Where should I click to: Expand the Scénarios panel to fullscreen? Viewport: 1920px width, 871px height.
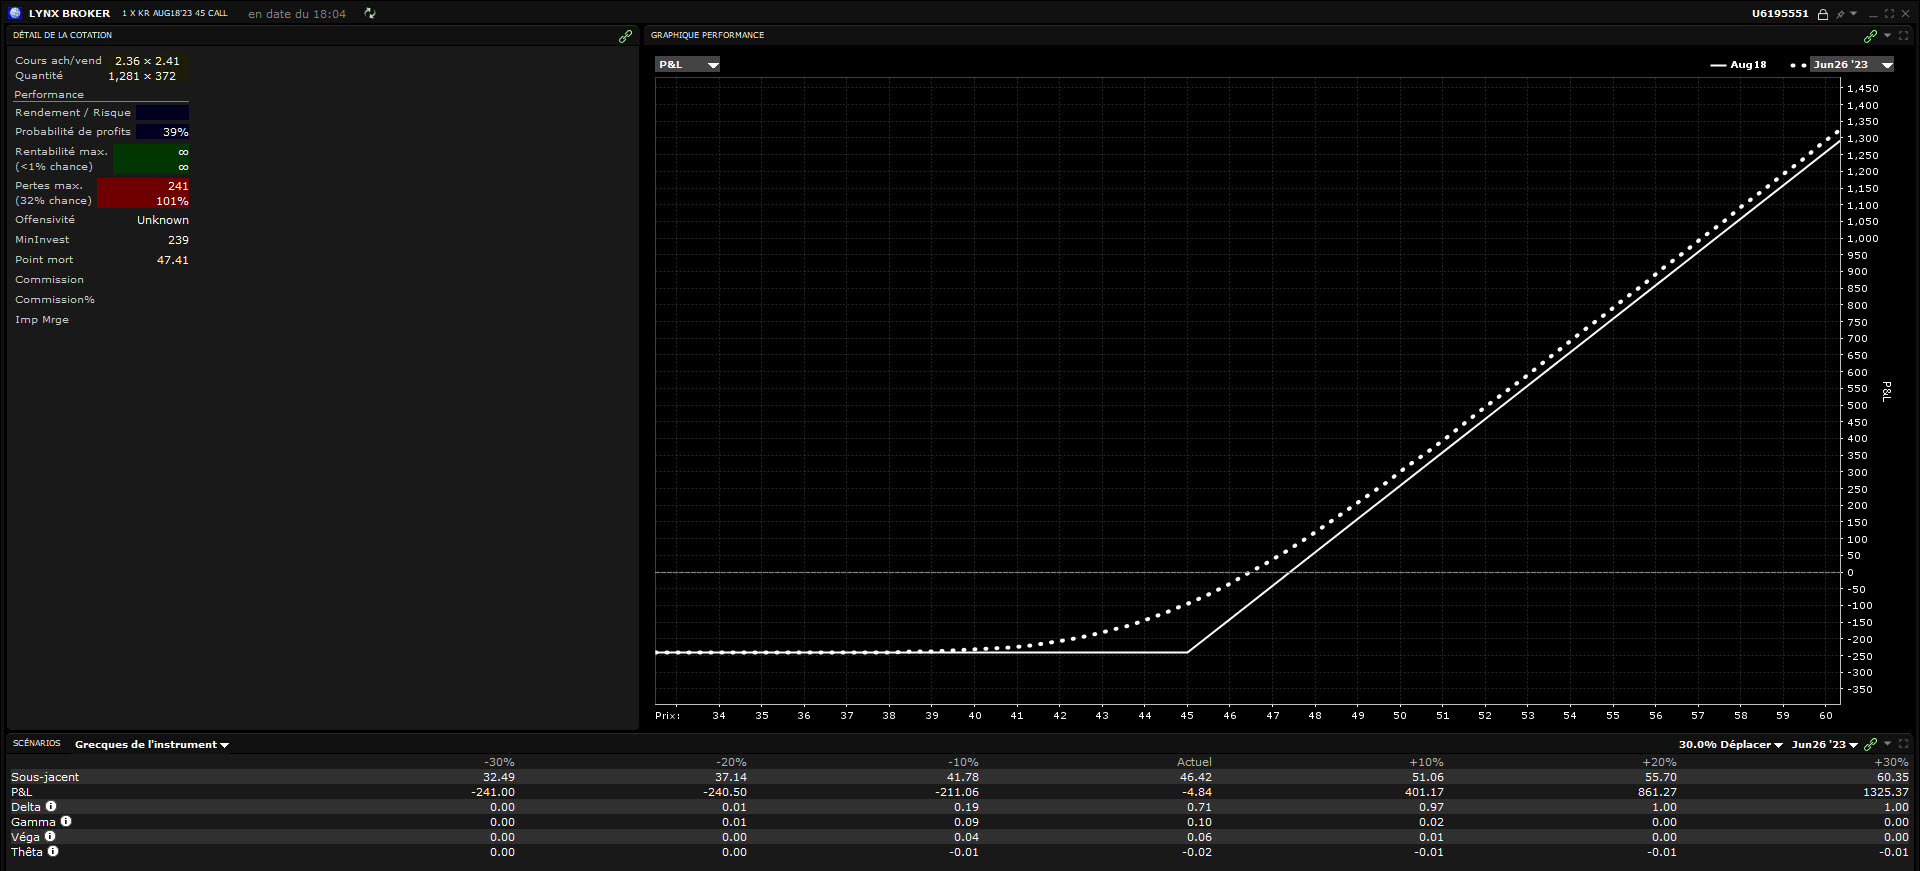pos(1904,743)
